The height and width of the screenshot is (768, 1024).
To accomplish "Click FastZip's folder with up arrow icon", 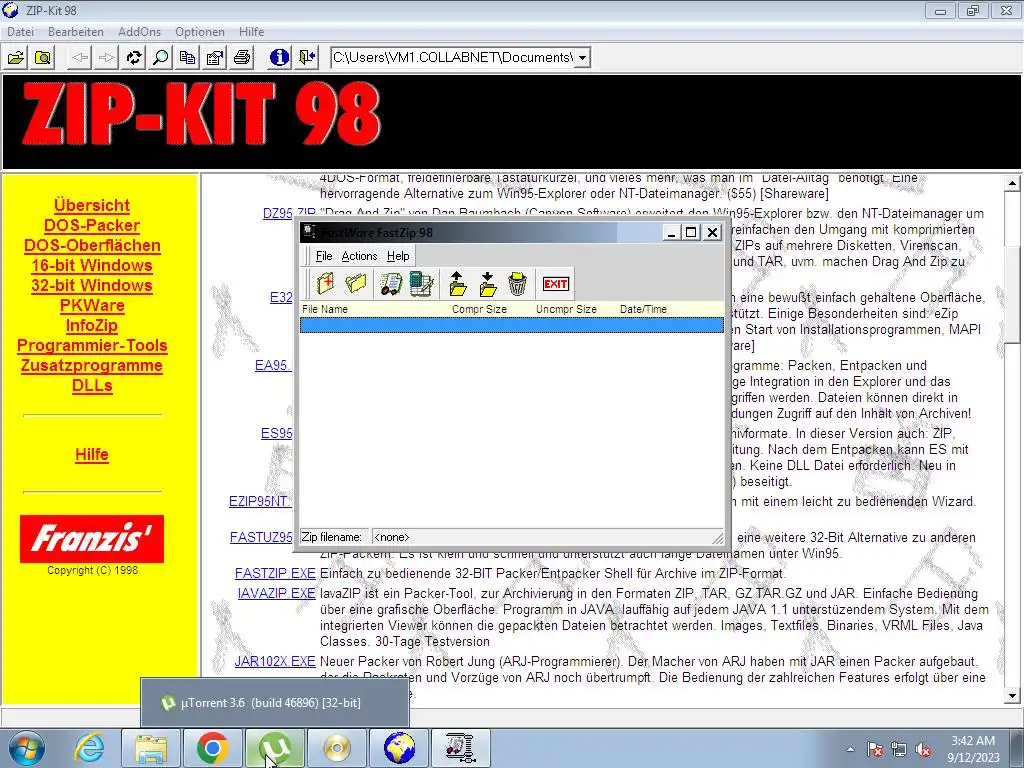I will [x=458, y=284].
